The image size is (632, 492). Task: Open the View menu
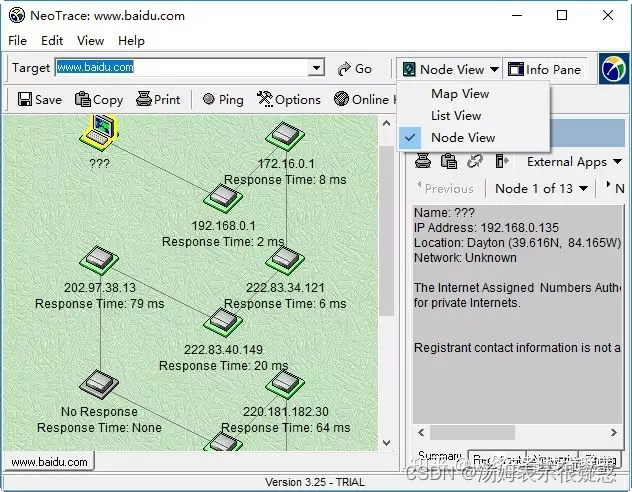coord(90,41)
